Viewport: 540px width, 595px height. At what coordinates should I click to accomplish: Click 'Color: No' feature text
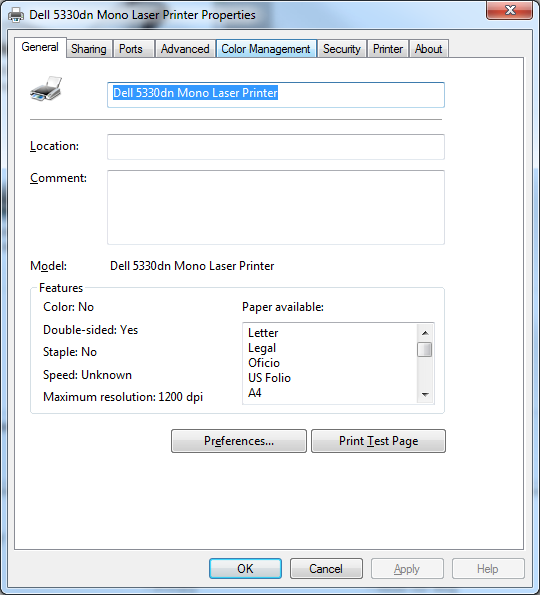(68, 307)
